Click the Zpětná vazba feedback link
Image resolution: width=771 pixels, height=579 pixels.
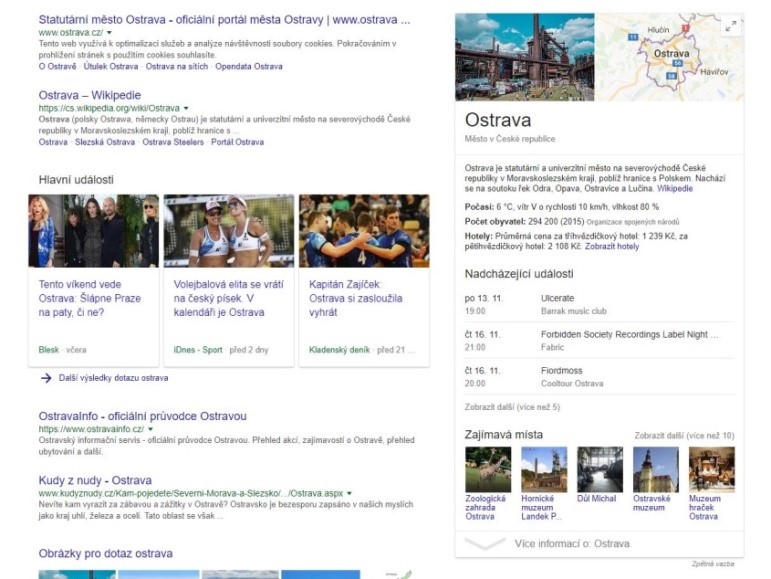click(x=713, y=564)
